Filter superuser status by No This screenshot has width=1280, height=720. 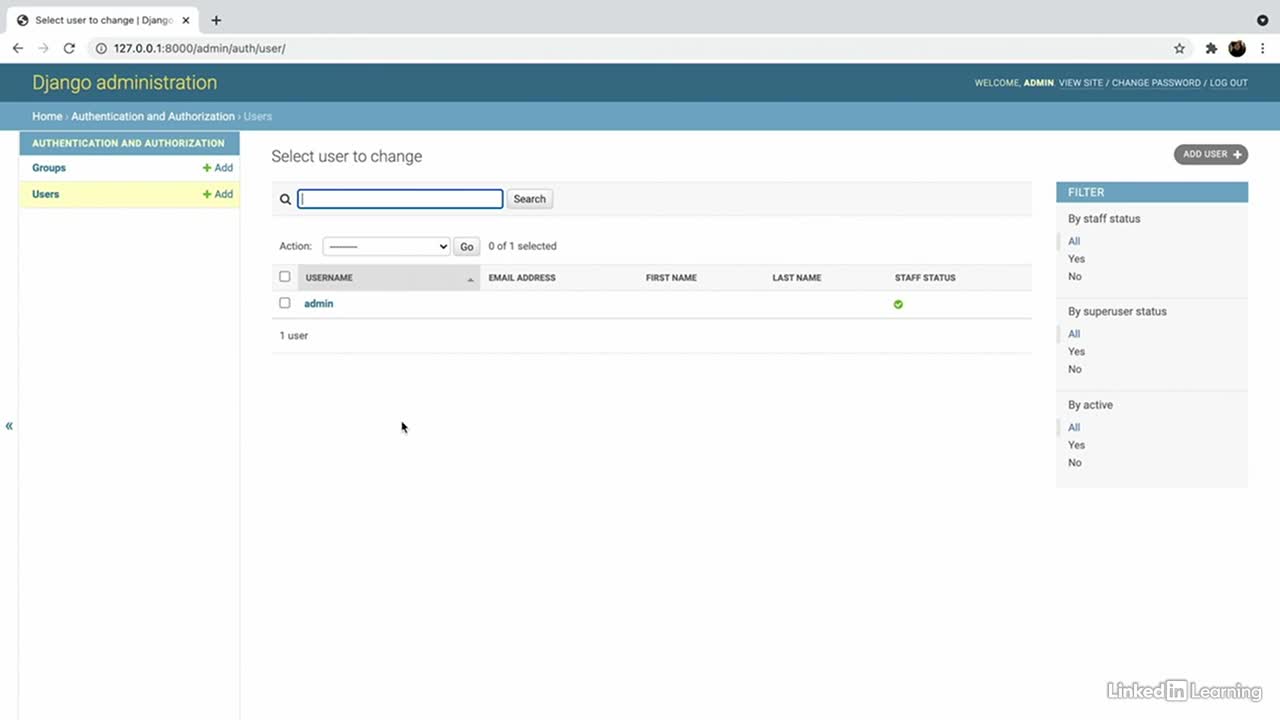tap(1075, 370)
